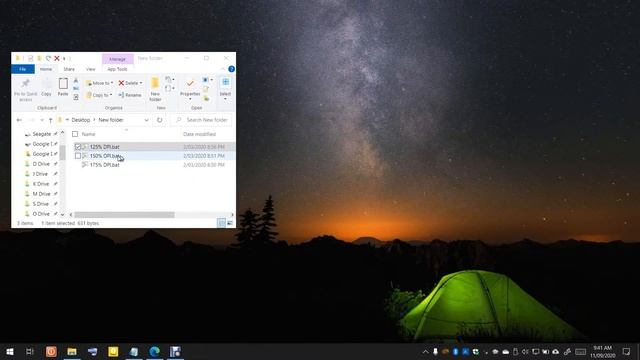Image resolution: width=640 pixels, height=360 pixels.
Task: Expand the Properties dropdown arrow
Action: [x=190, y=99]
